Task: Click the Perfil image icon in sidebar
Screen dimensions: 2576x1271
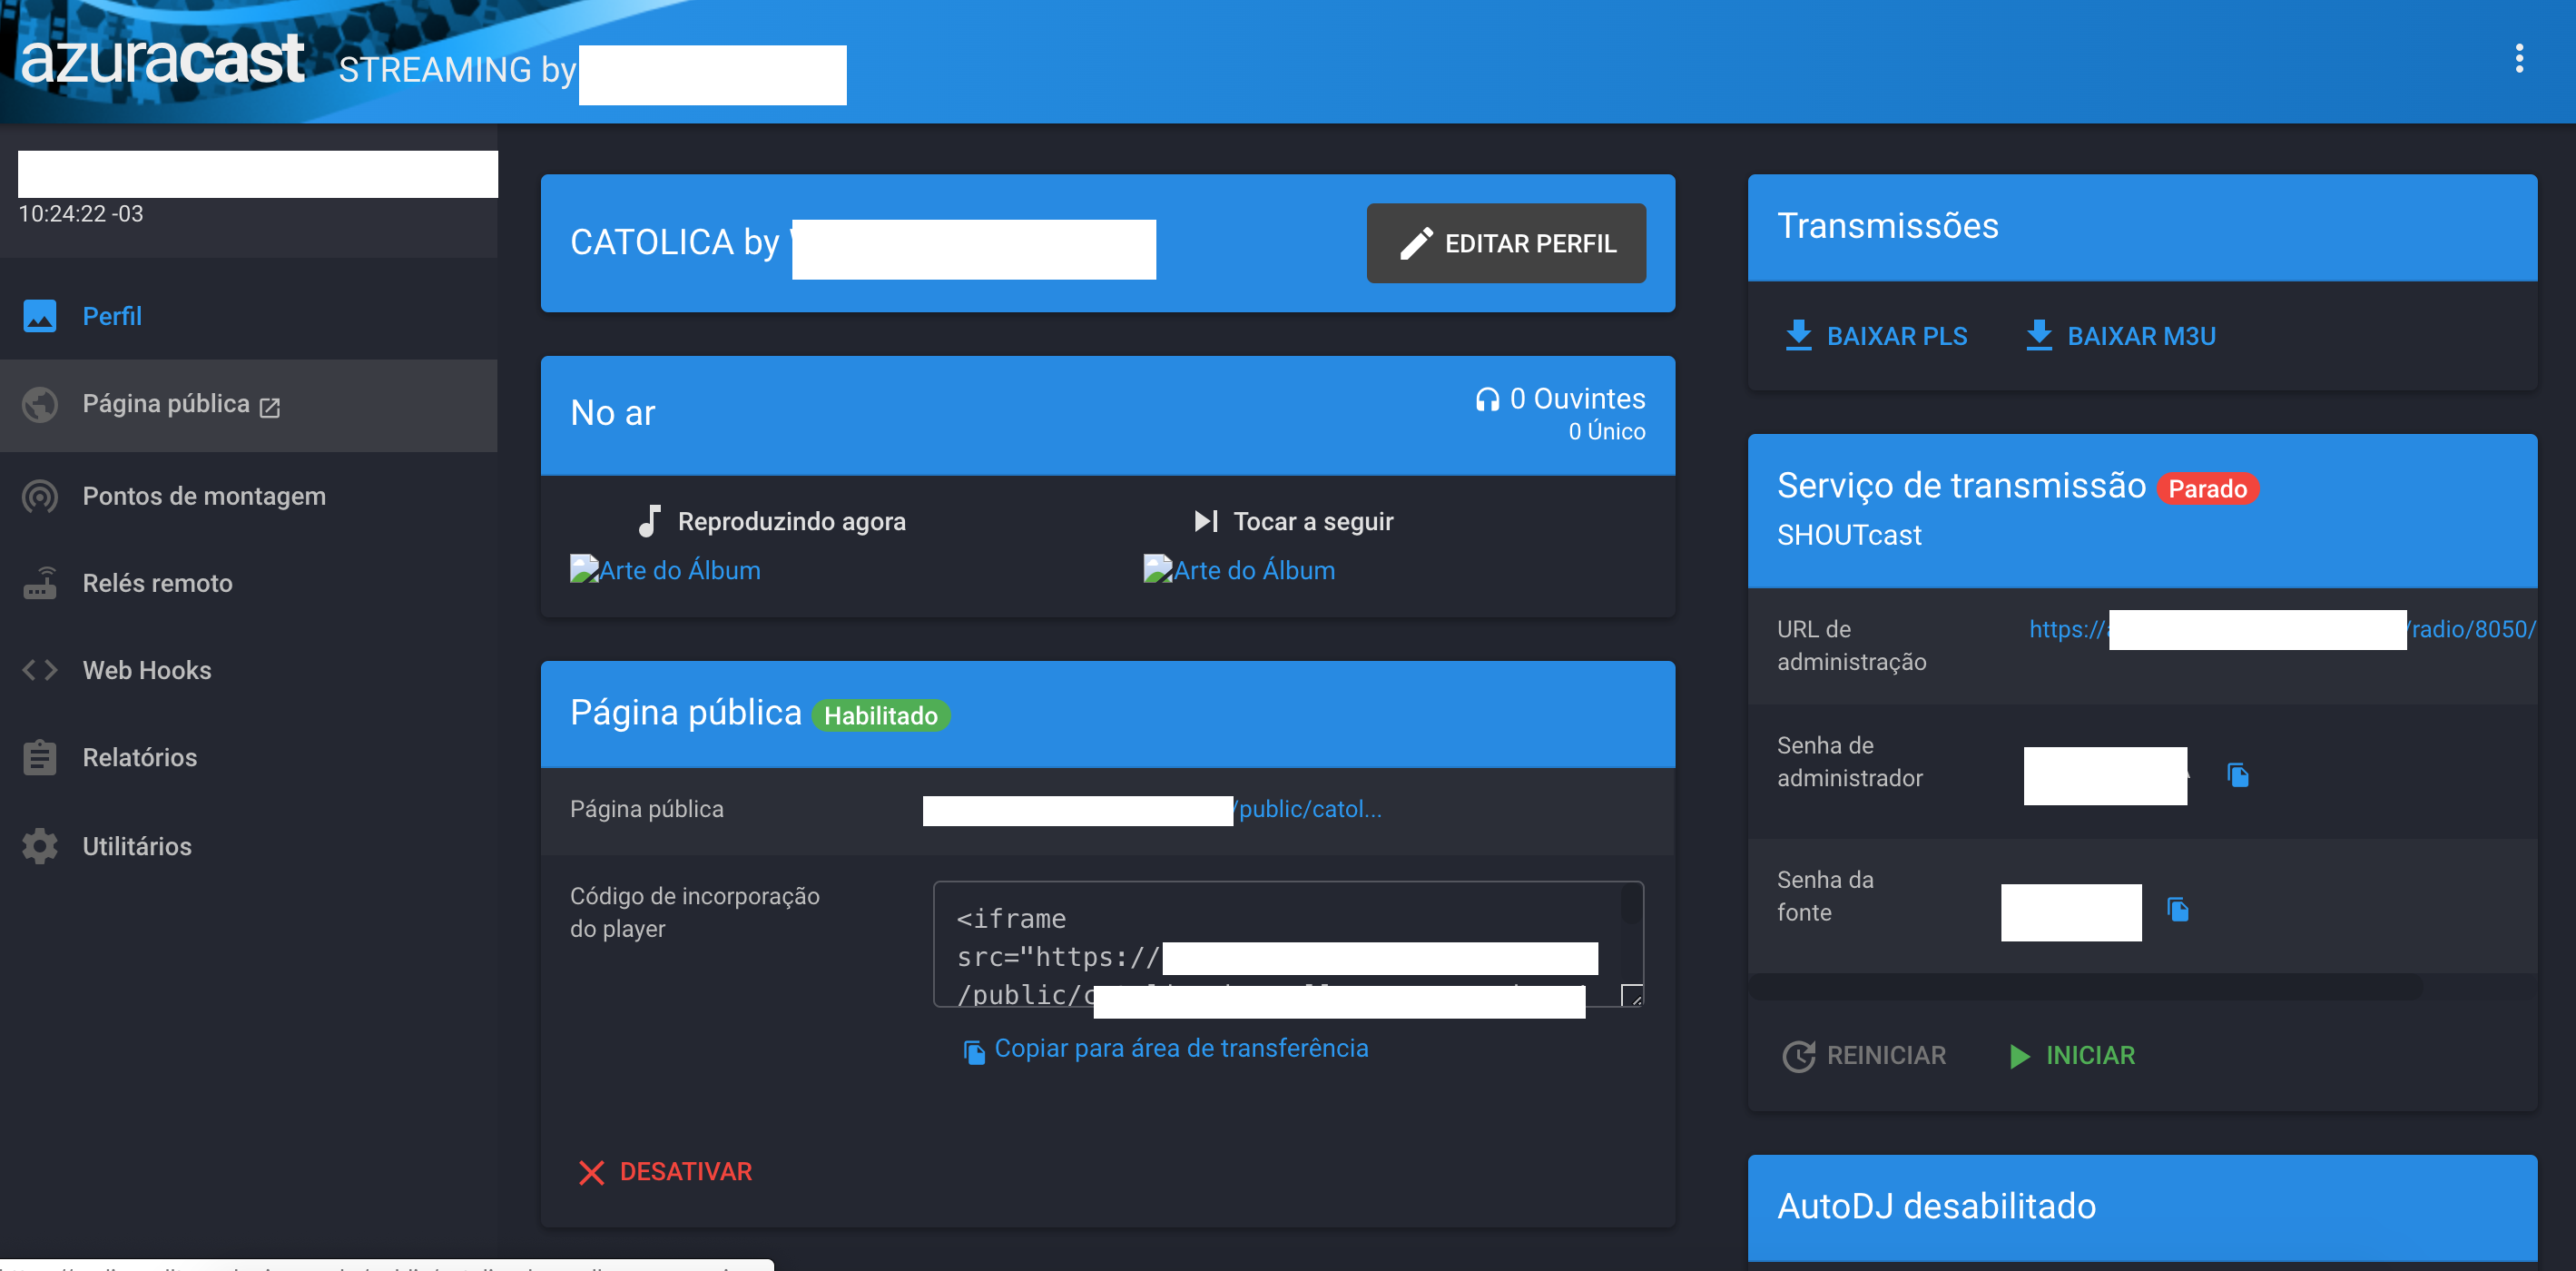Action: click(40, 316)
